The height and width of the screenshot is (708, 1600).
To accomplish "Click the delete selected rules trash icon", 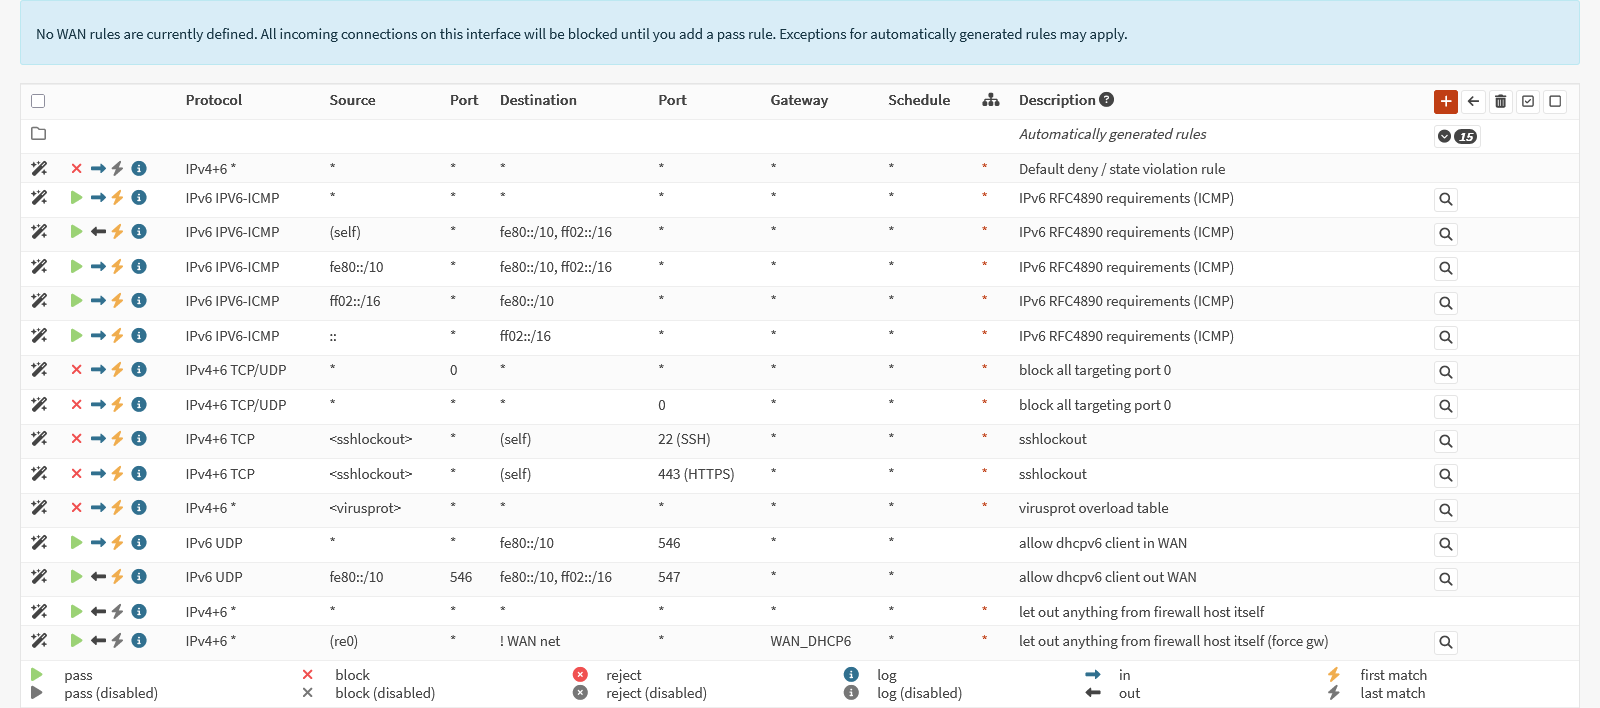I will [1500, 101].
